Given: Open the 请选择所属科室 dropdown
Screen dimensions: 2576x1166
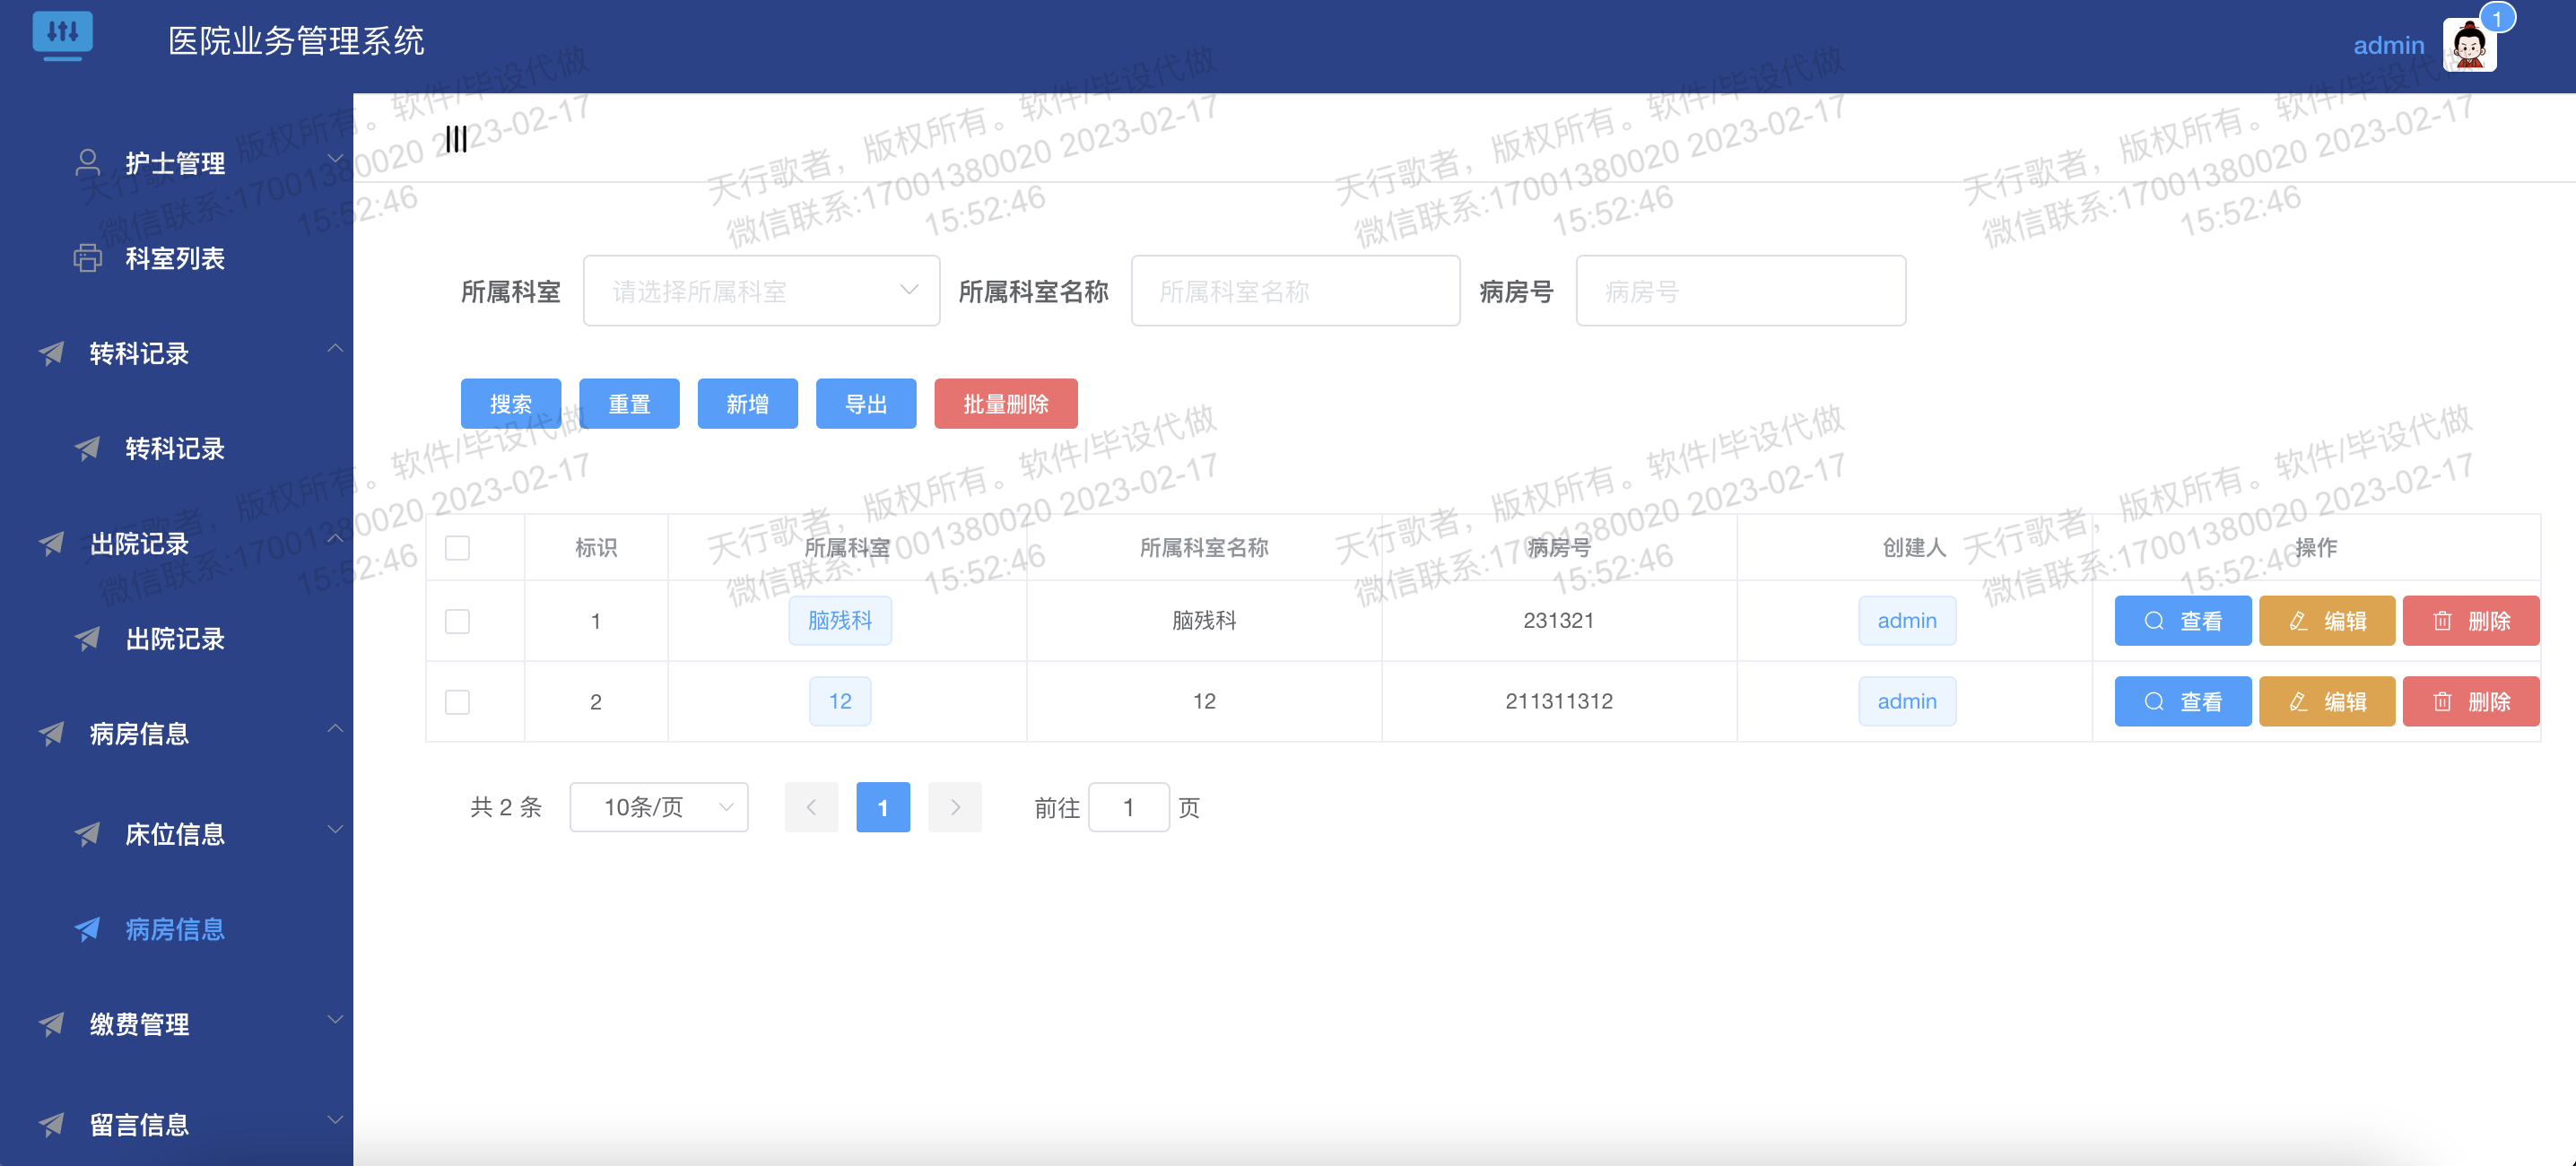Looking at the screenshot, I should click(x=761, y=291).
